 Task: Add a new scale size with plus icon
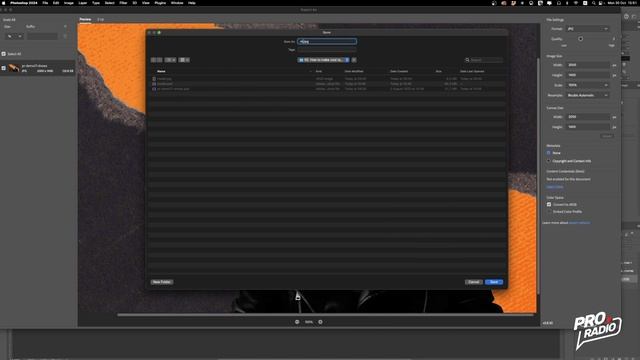(65, 27)
